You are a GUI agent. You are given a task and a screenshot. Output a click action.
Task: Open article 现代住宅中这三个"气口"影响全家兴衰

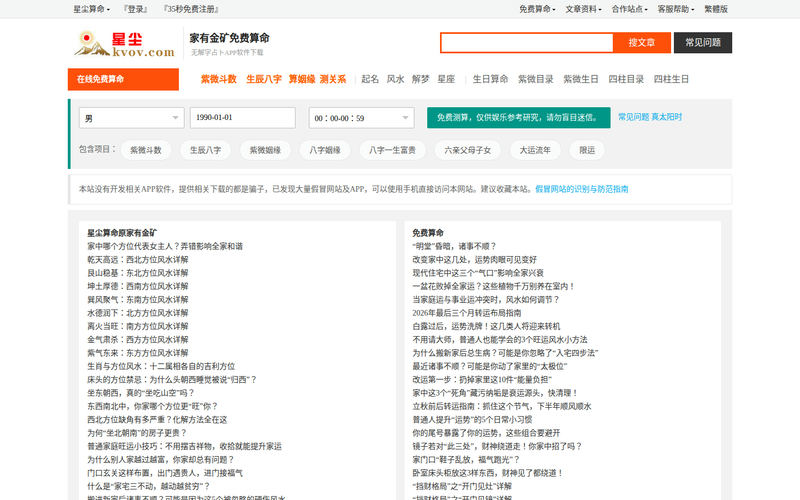coord(478,273)
